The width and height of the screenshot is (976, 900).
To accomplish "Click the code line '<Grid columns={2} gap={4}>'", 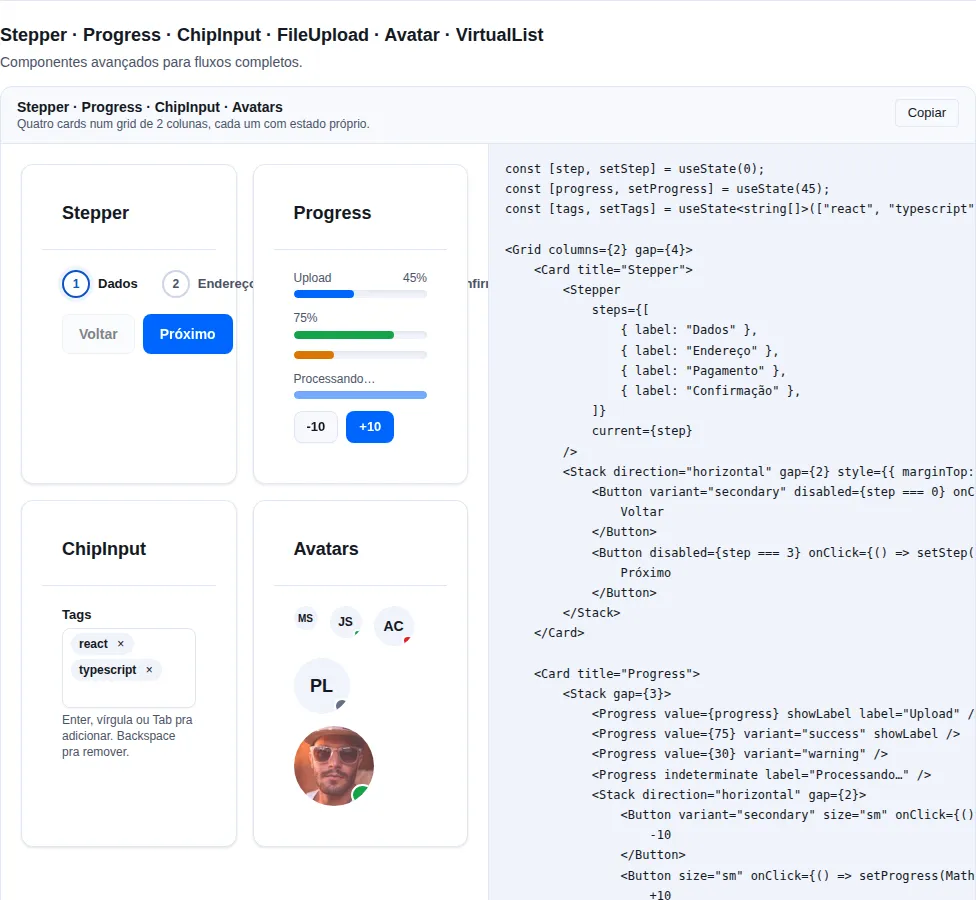I will point(599,250).
